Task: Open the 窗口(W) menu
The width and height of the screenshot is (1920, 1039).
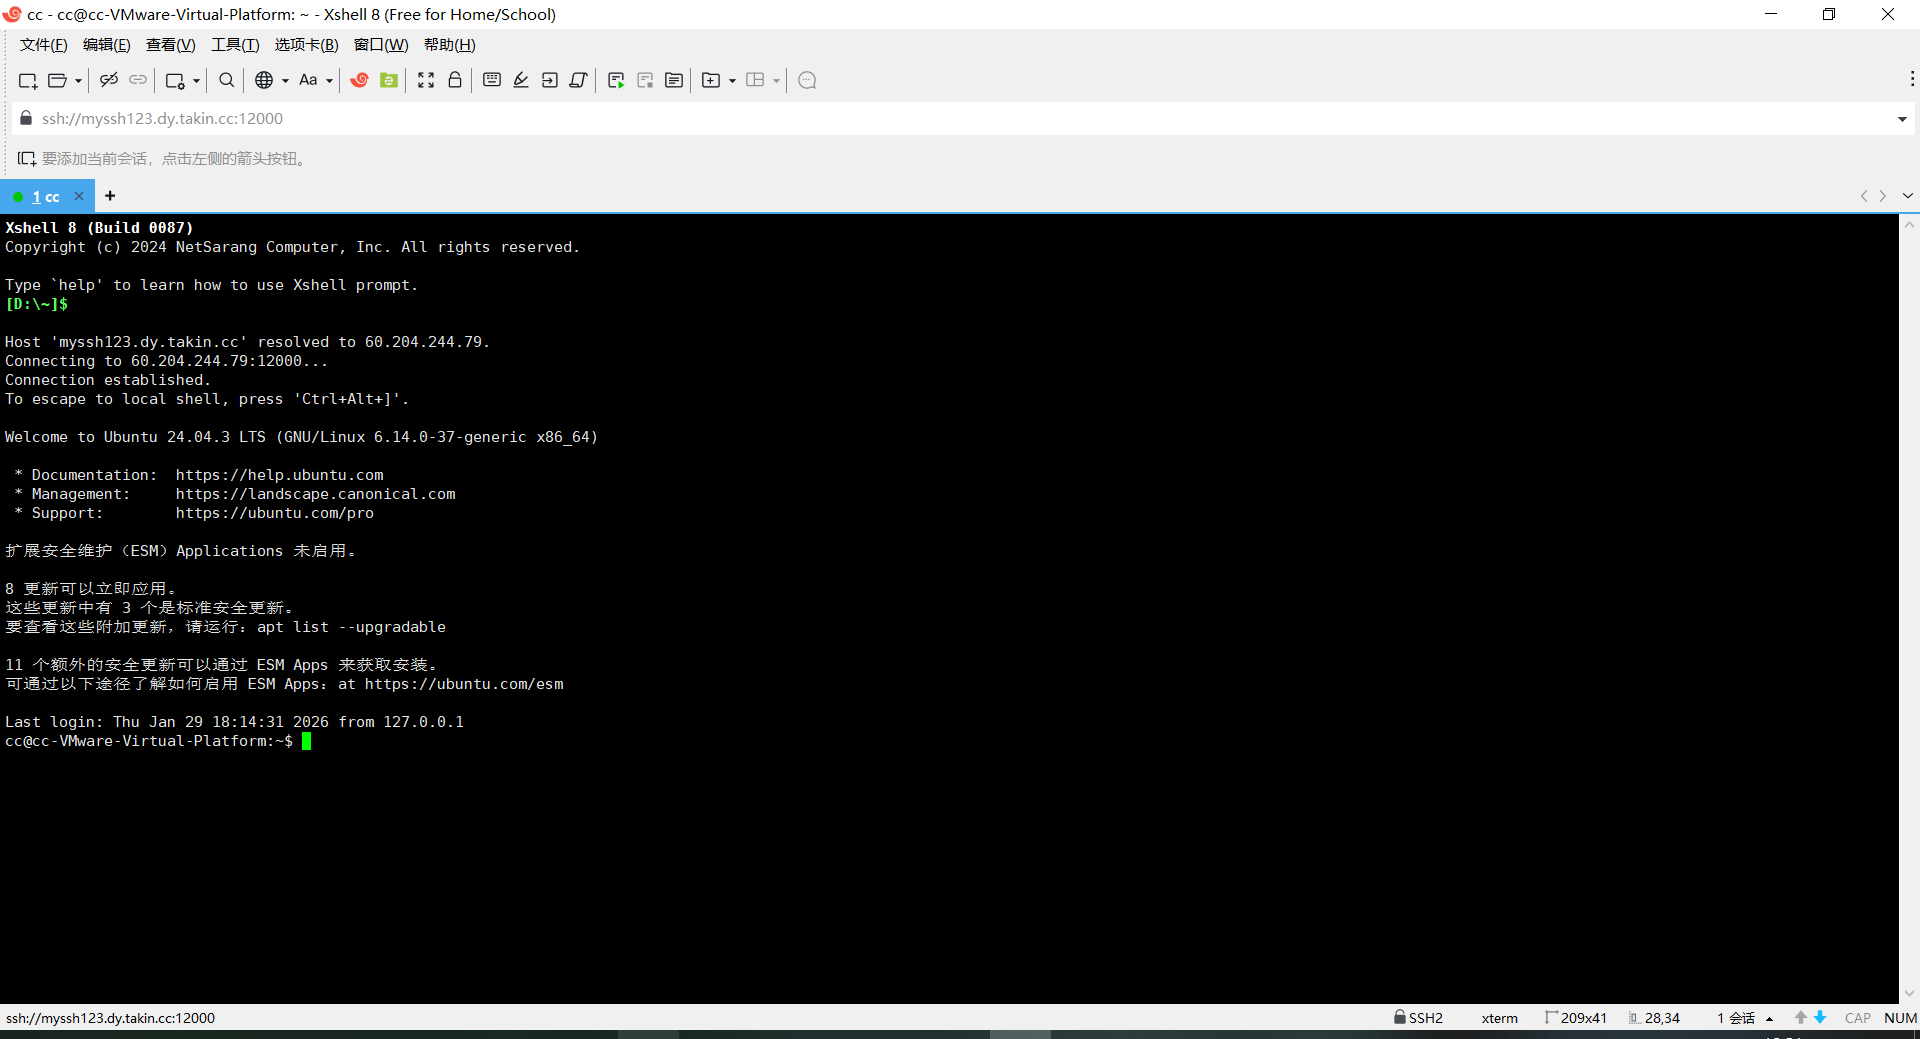Action: 381,45
